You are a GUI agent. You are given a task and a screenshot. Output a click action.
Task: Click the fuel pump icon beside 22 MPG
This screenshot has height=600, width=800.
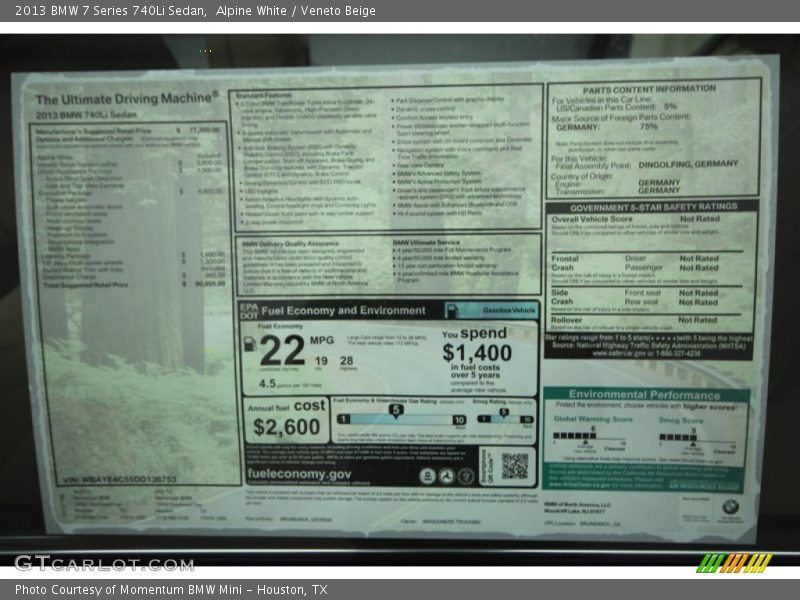point(250,344)
